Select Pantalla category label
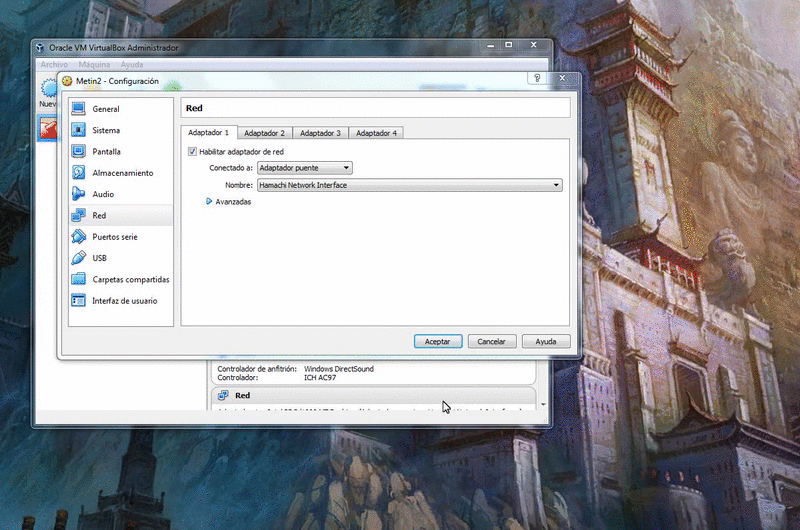This screenshot has height=530, width=800. pos(107,152)
